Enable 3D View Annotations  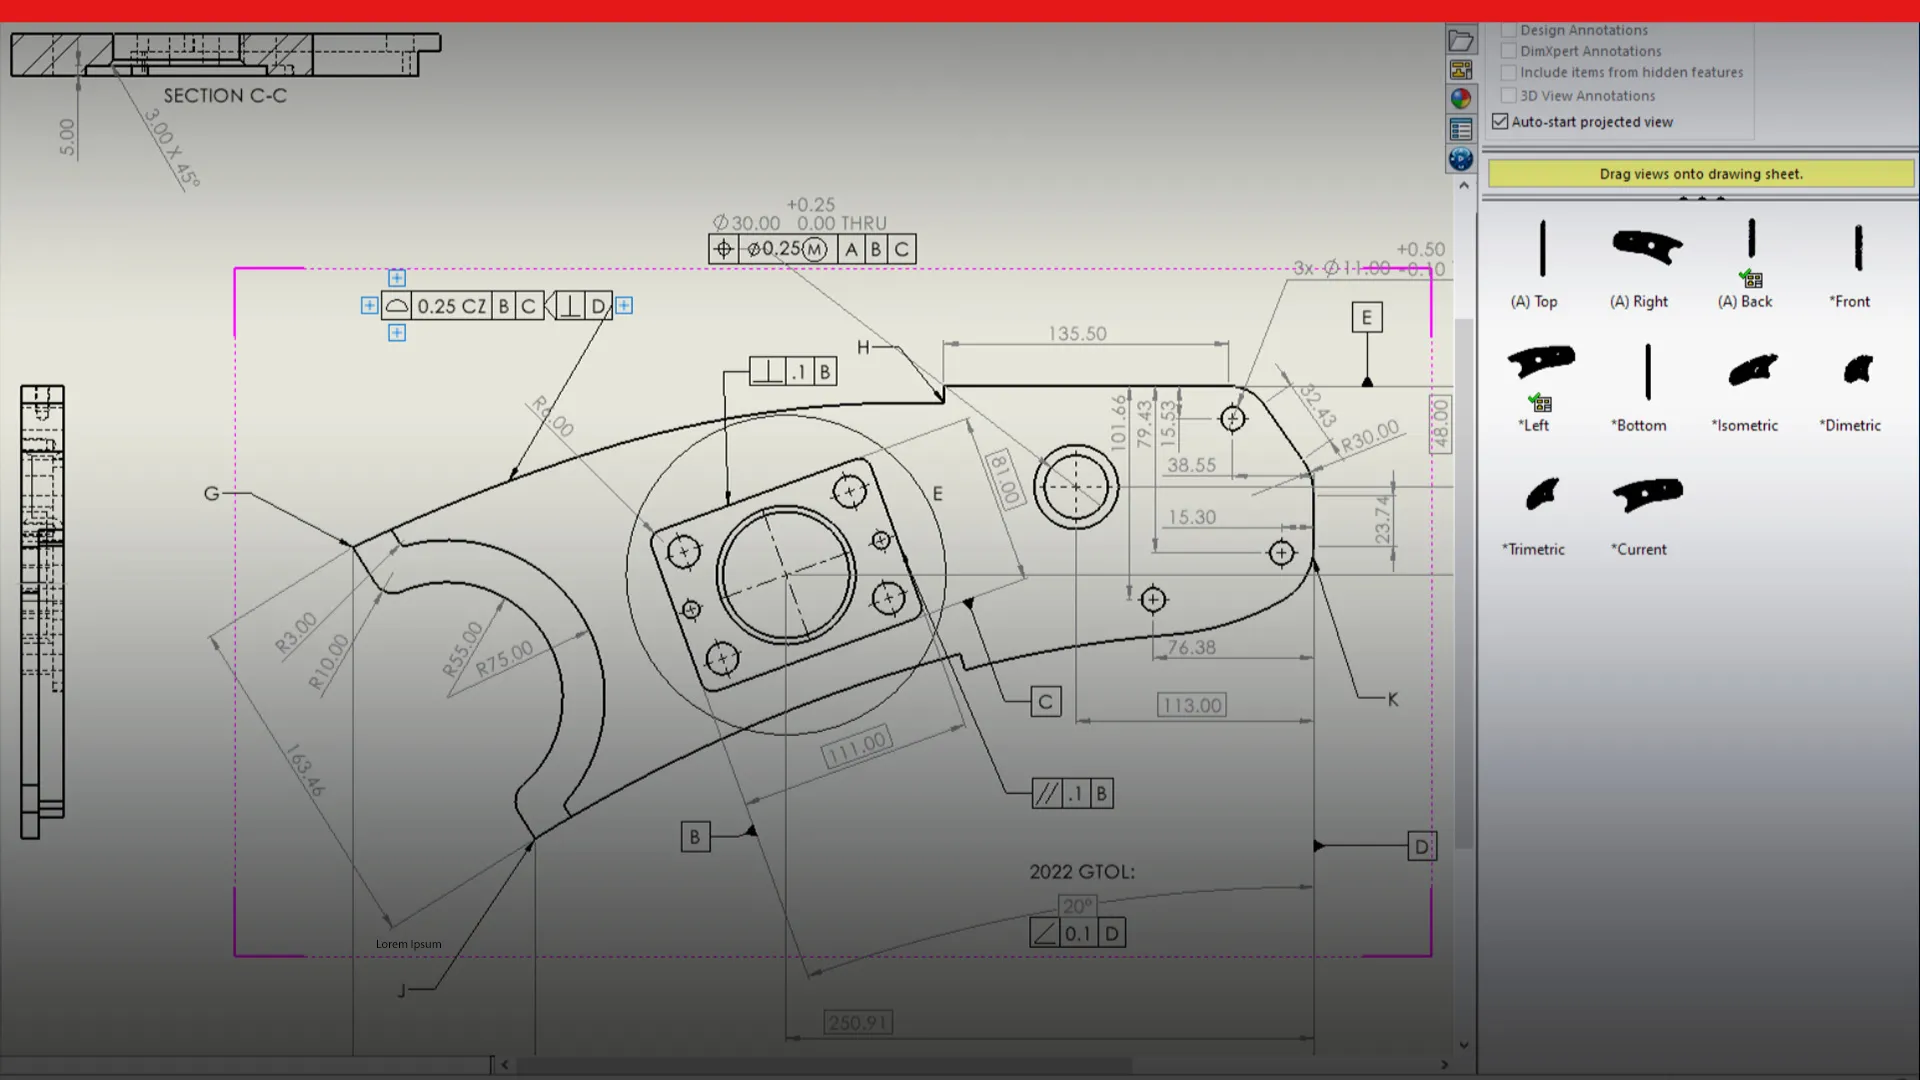pos(1508,95)
